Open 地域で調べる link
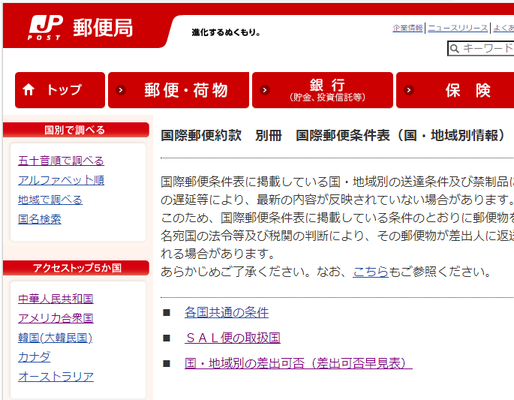The image size is (514, 400). [50, 200]
